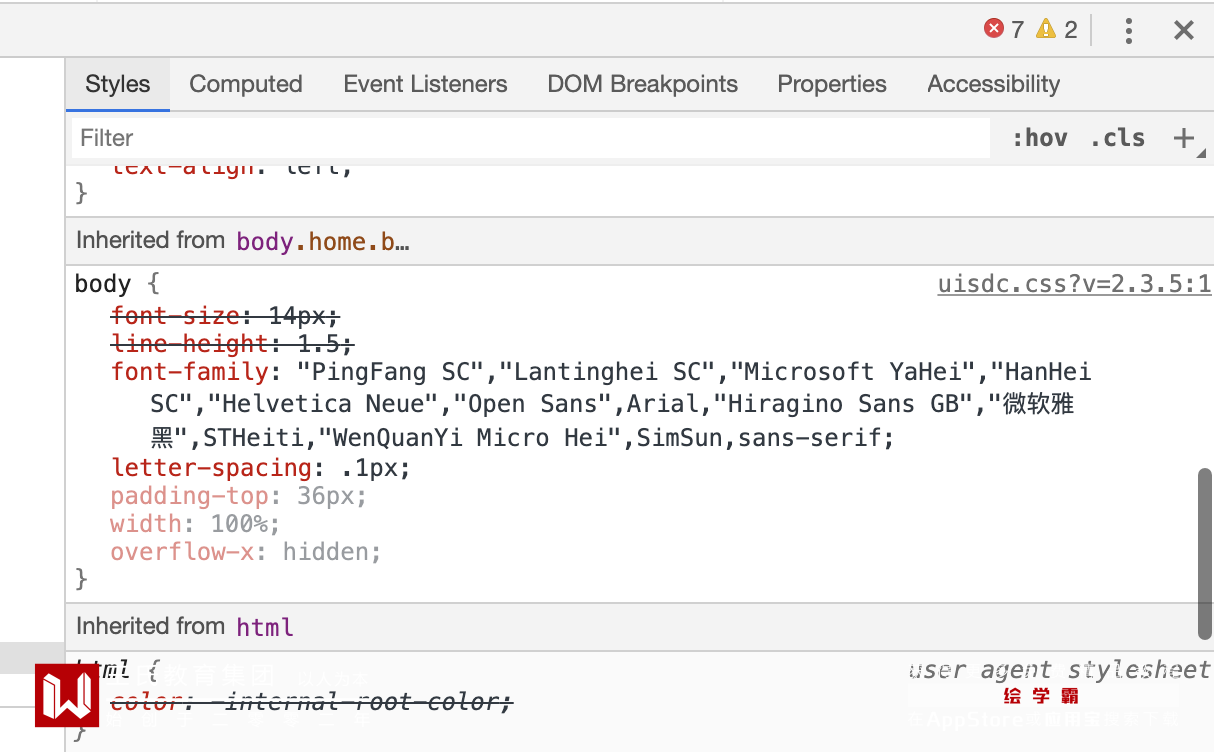Click the font-family property name
This screenshot has width=1214, height=752.
(190, 372)
